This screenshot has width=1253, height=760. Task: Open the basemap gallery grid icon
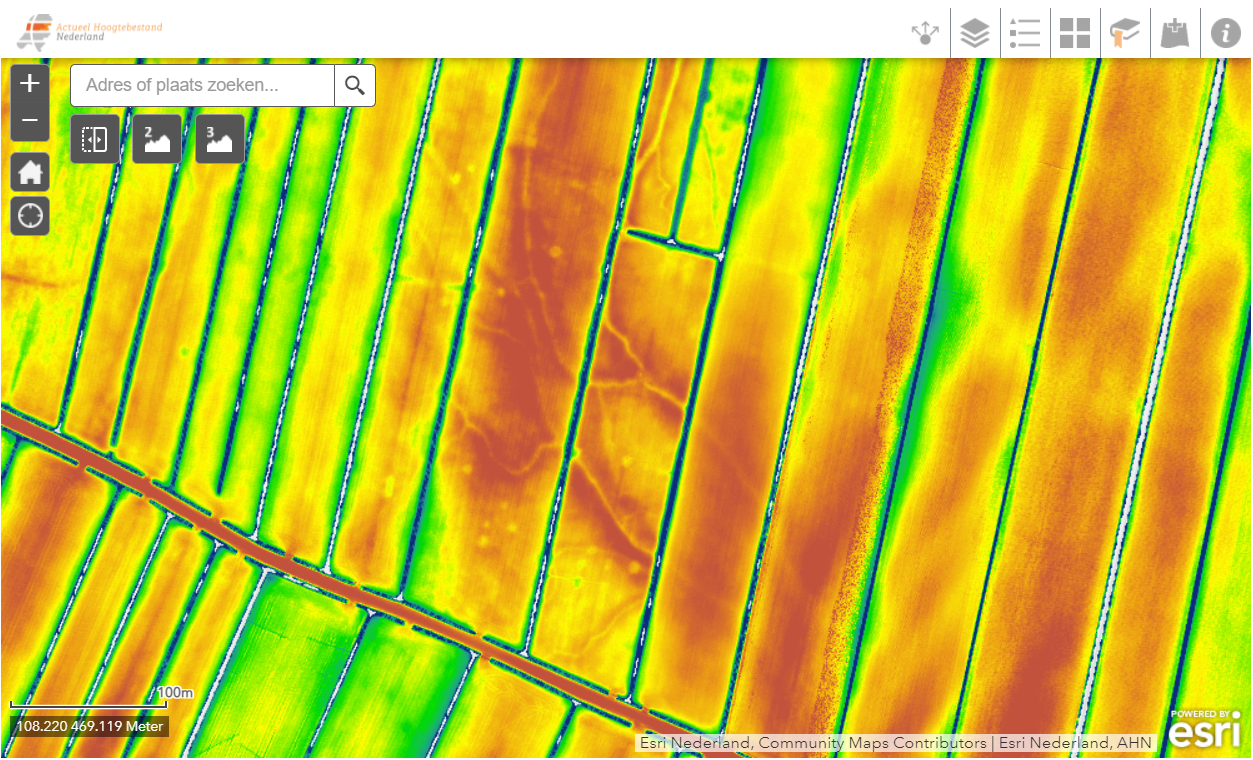coord(1075,33)
